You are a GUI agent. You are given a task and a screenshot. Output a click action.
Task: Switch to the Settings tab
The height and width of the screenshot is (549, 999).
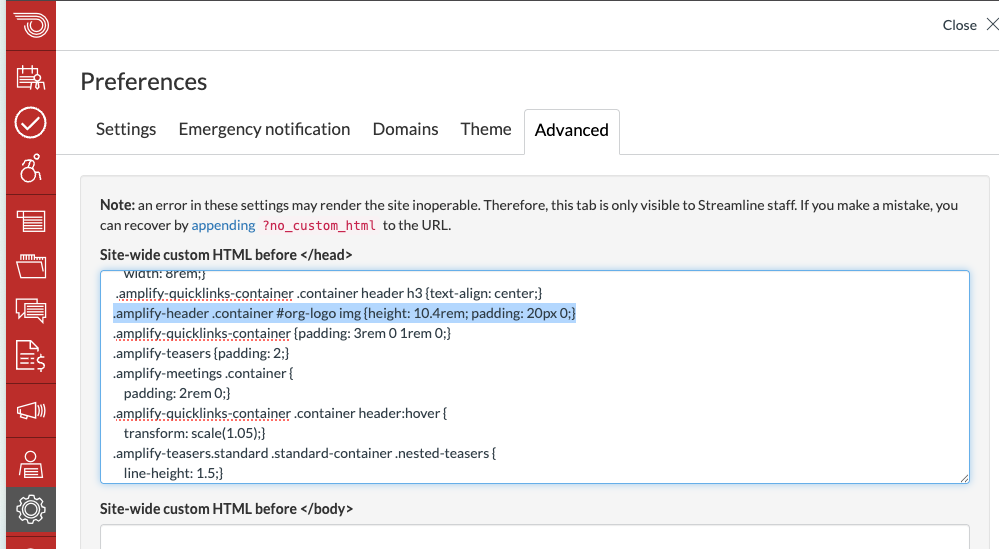pyautogui.click(x=126, y=129)
